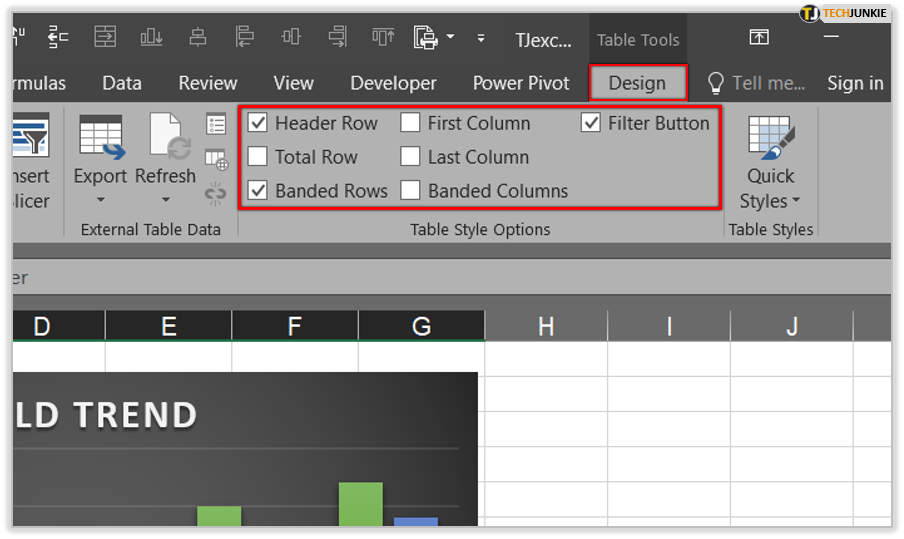The height and width of the screenshot is (539, 904).
Task: Open table Properties icon in External Table Data
Action: [216, 124]
